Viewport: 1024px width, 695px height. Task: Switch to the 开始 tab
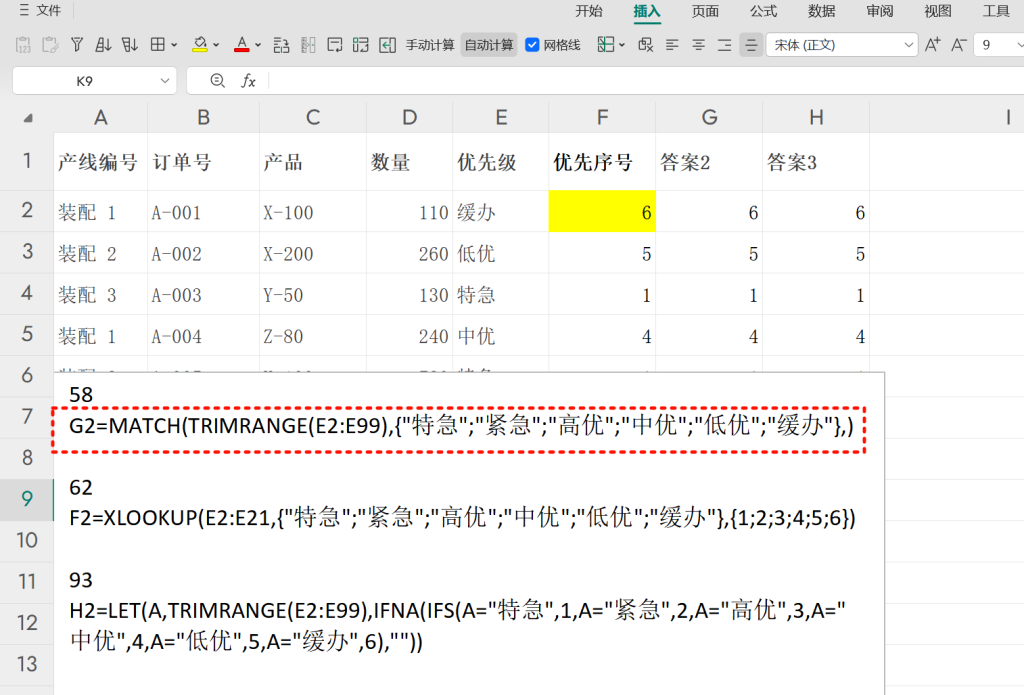pyautogui.click(x=588, y=11)
